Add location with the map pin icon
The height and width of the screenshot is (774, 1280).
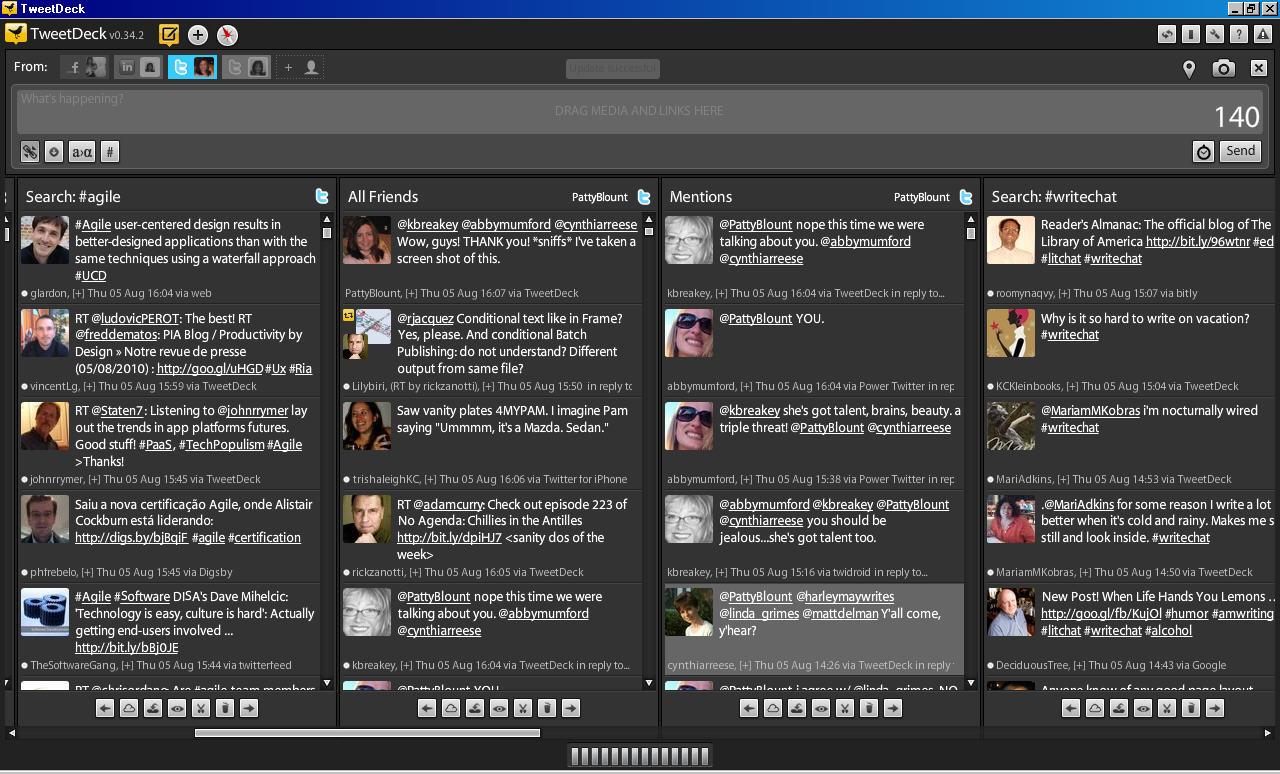(1188, 69)
